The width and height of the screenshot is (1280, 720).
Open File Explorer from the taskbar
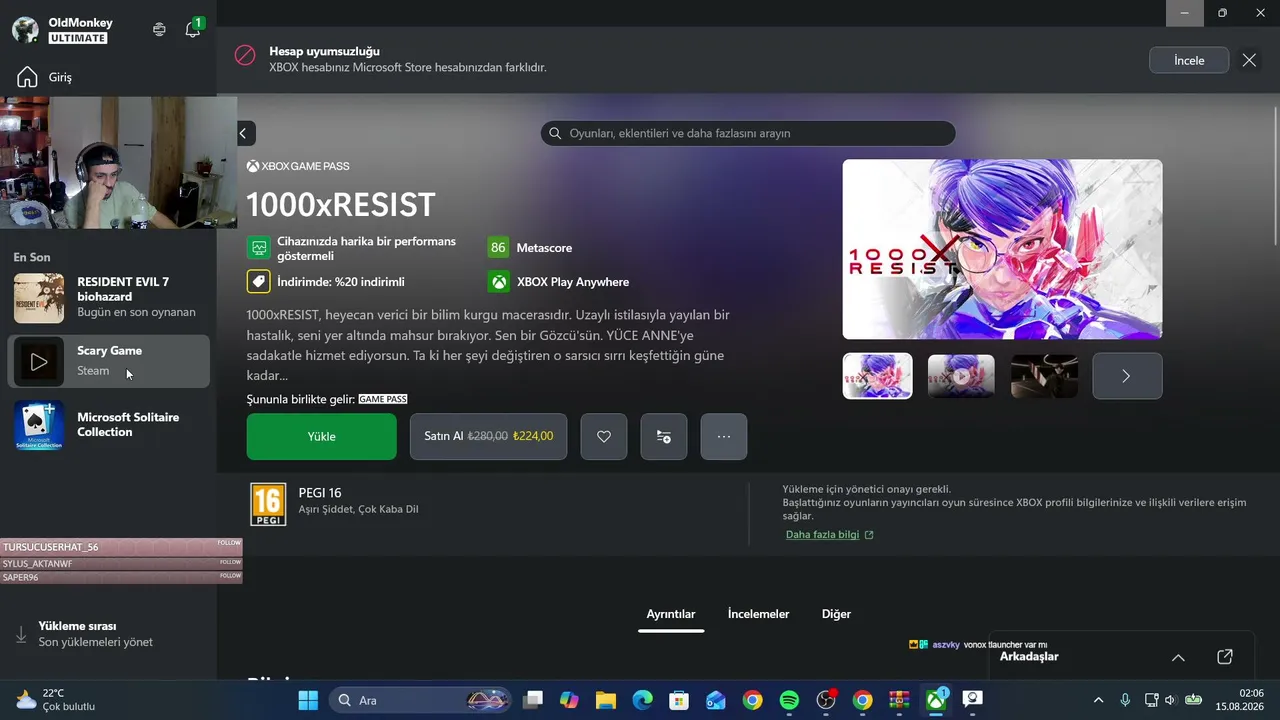[606, 700]
